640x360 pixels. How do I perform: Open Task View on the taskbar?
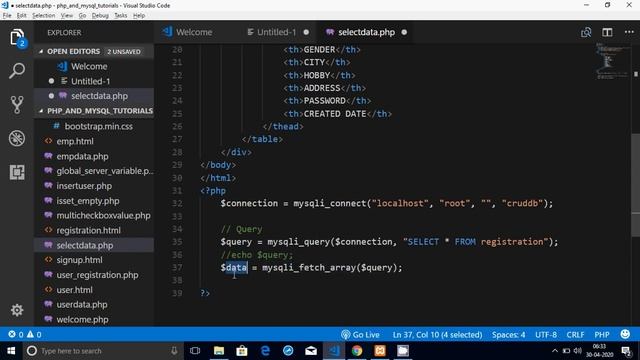click(195, 351)
